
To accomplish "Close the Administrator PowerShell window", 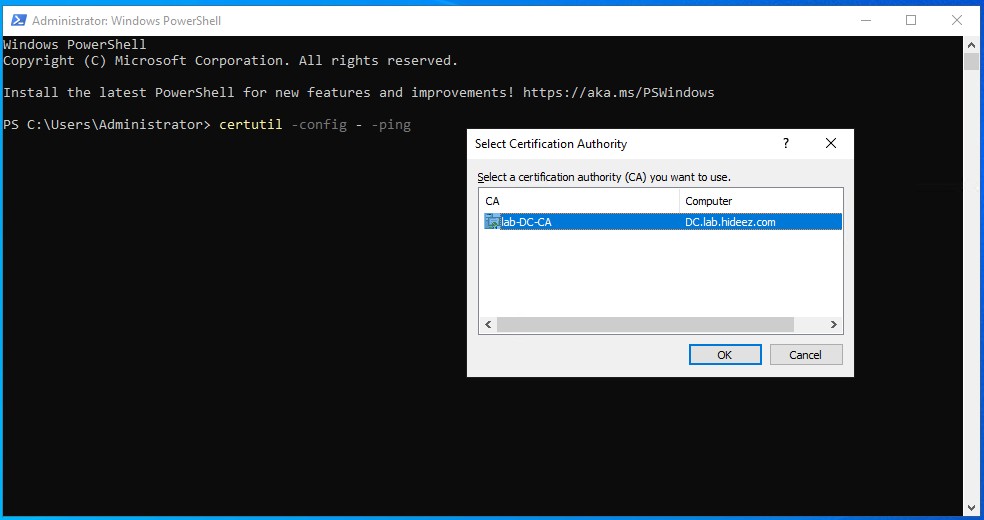I will coord(957,20).
